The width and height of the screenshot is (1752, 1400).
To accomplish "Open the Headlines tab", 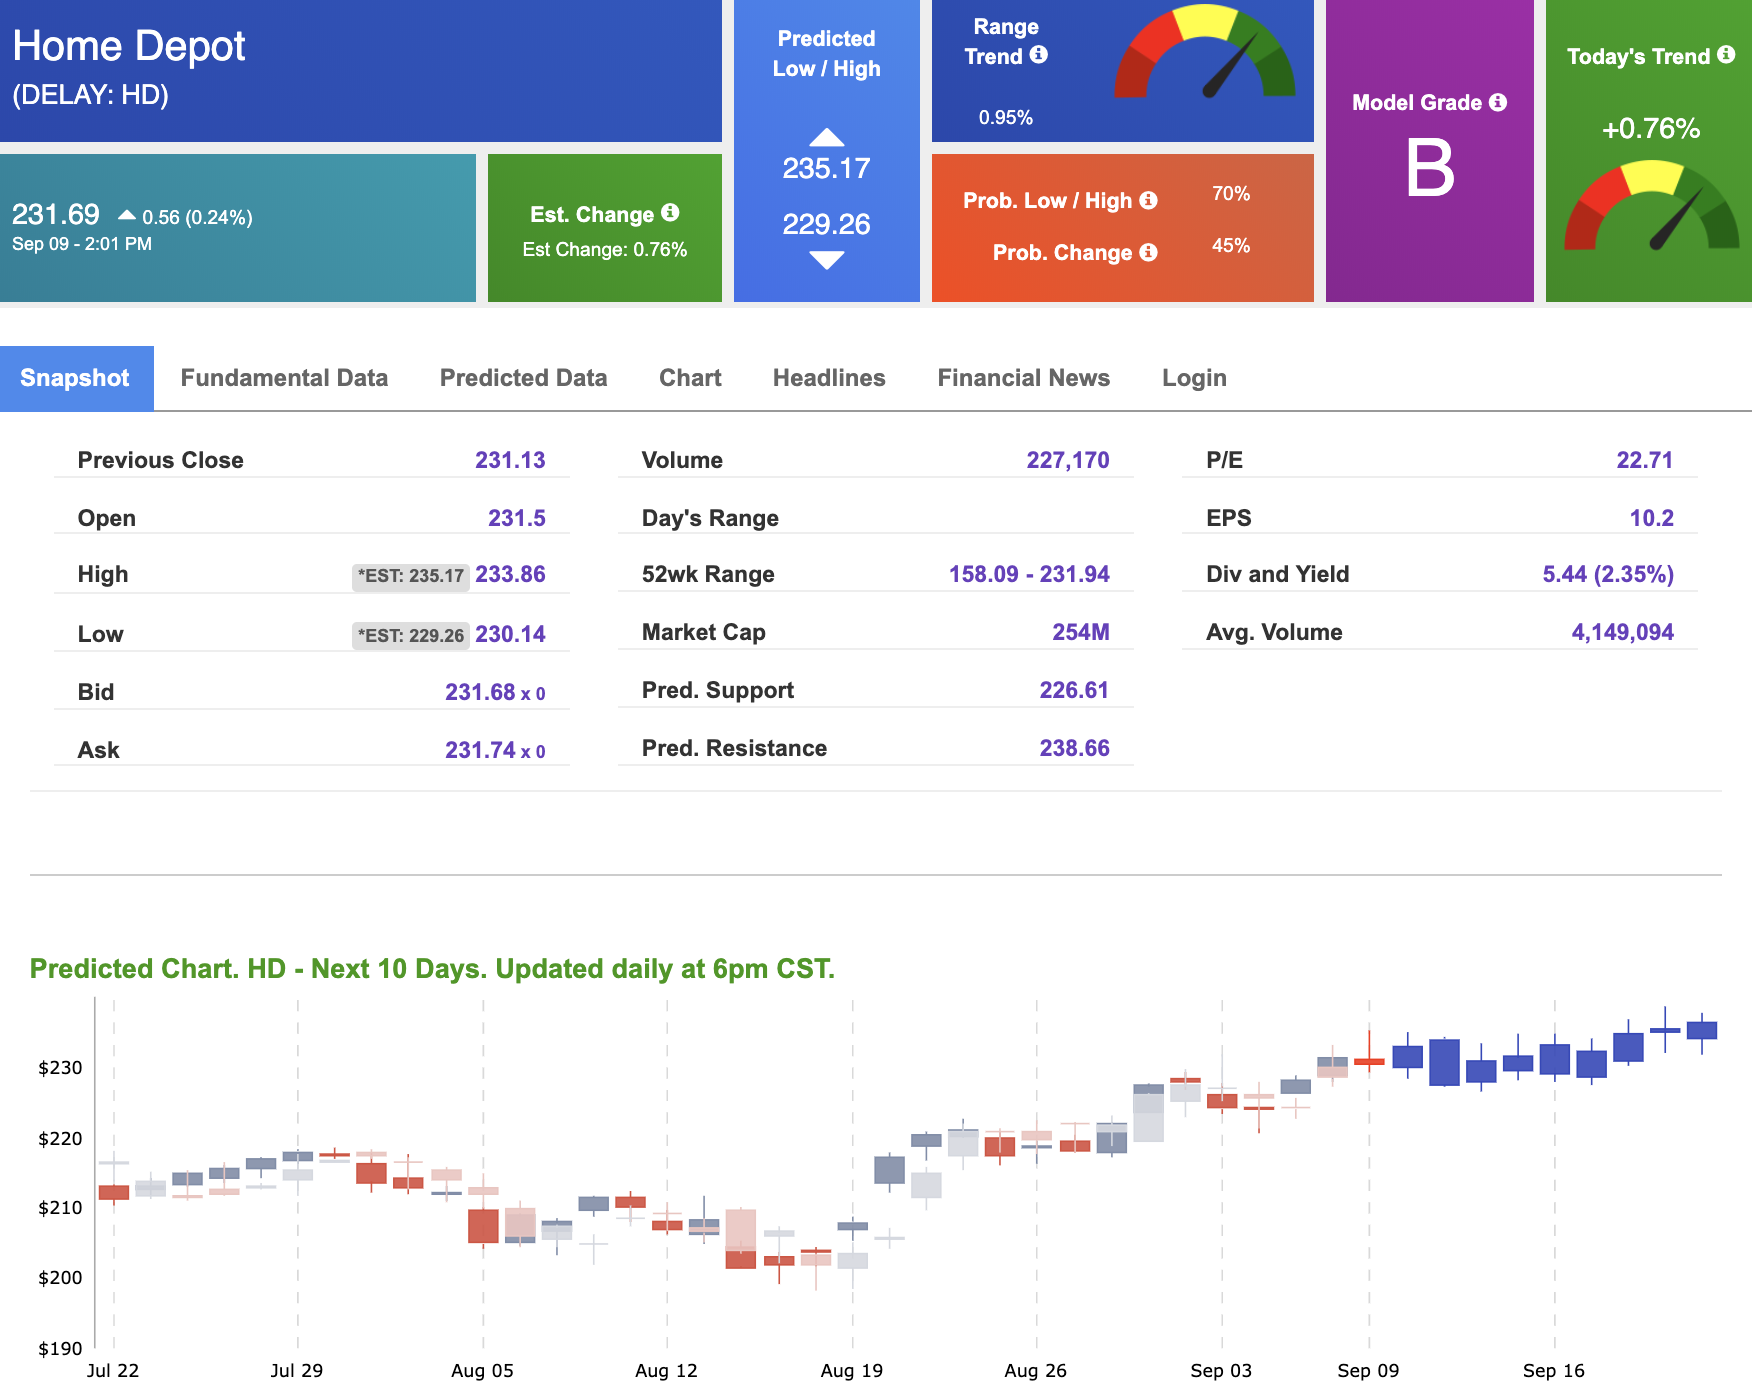I will tap(829, 378).
